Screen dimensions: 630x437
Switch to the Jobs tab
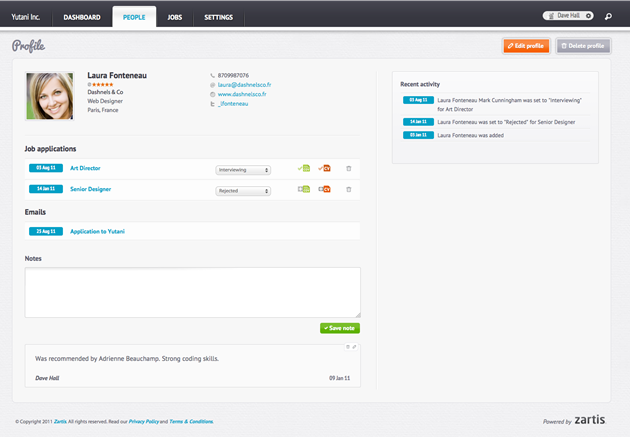175,18
